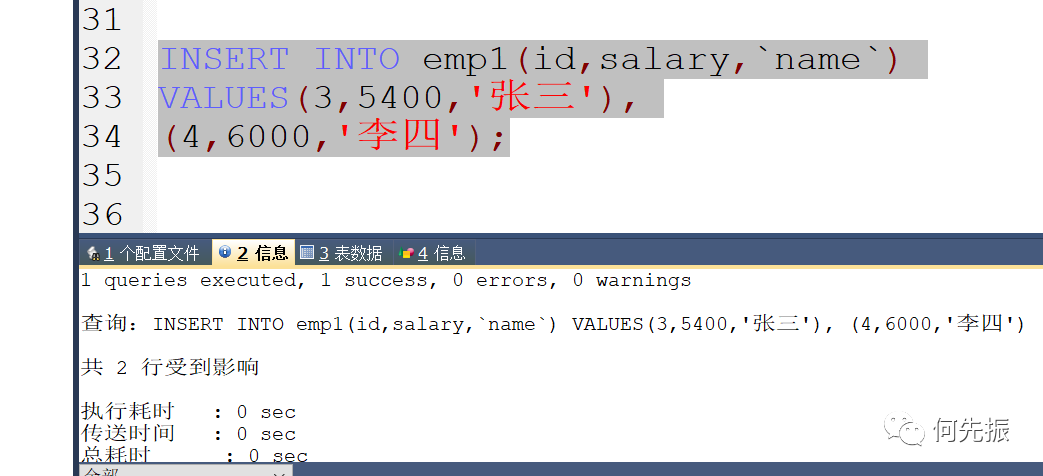Image resolution: width=1043 pixels, height=476 pixels.
Task: Open the 全部 filter dropdown at bottom
Action: tap(186, 471)
